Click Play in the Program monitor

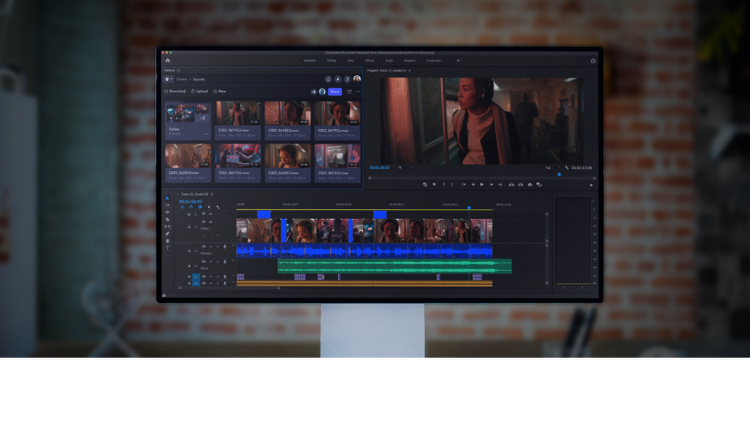point(482,185)
